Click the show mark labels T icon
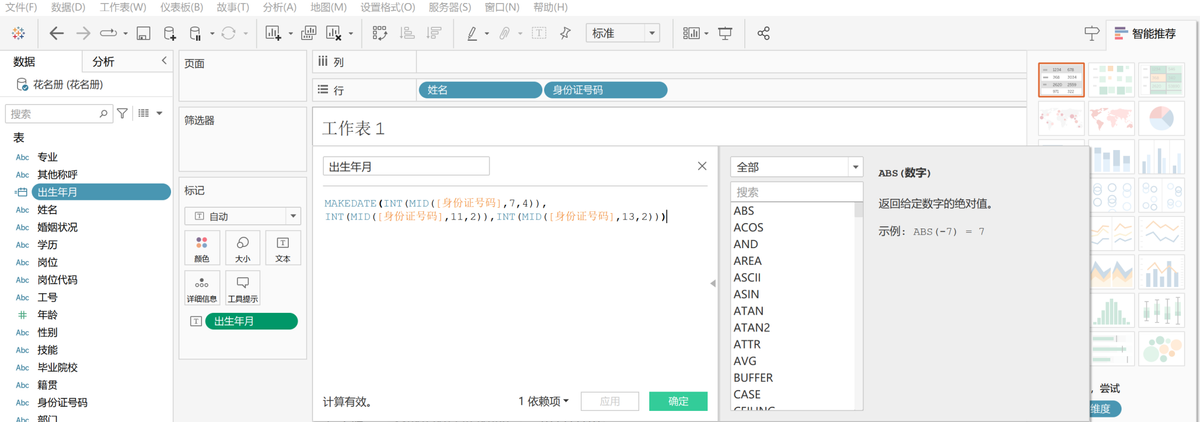The height and width of the screenshot is (422, 1200). point(539,33)
